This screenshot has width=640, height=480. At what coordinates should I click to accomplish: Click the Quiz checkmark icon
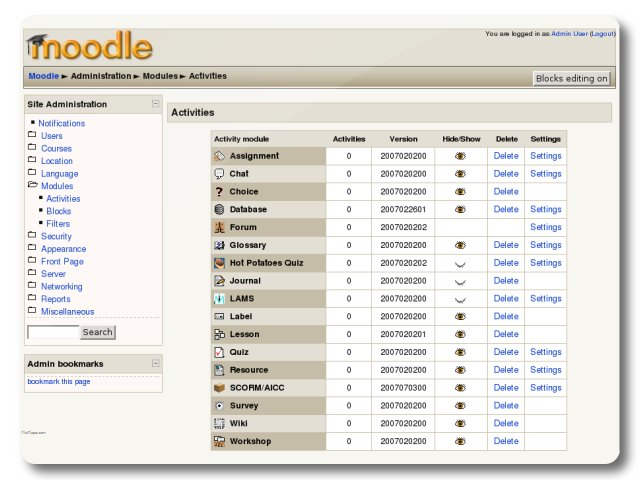tap(219, 352)
